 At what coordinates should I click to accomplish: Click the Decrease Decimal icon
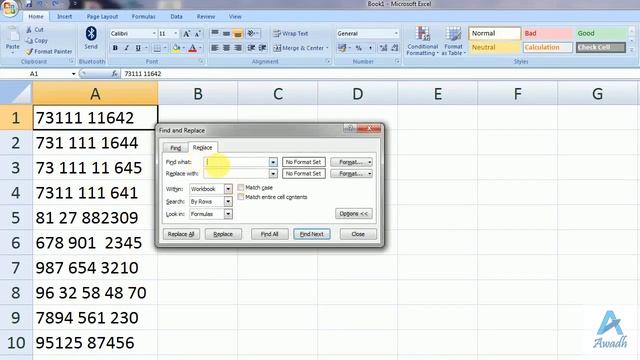(x=394, y=48)
